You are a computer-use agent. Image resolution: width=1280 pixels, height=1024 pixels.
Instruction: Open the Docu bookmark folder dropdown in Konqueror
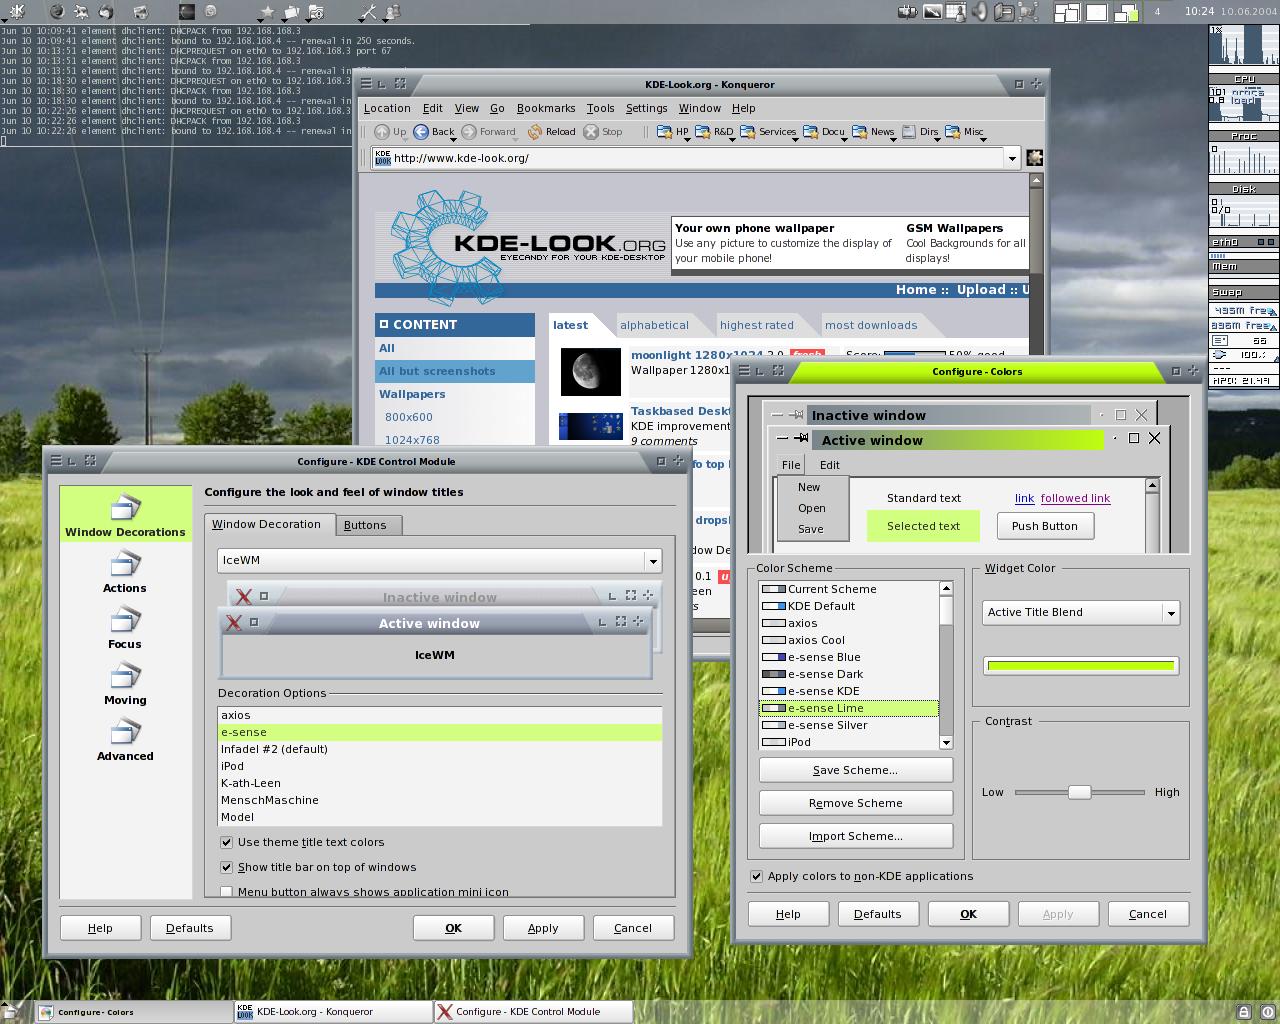click(826, 132)
